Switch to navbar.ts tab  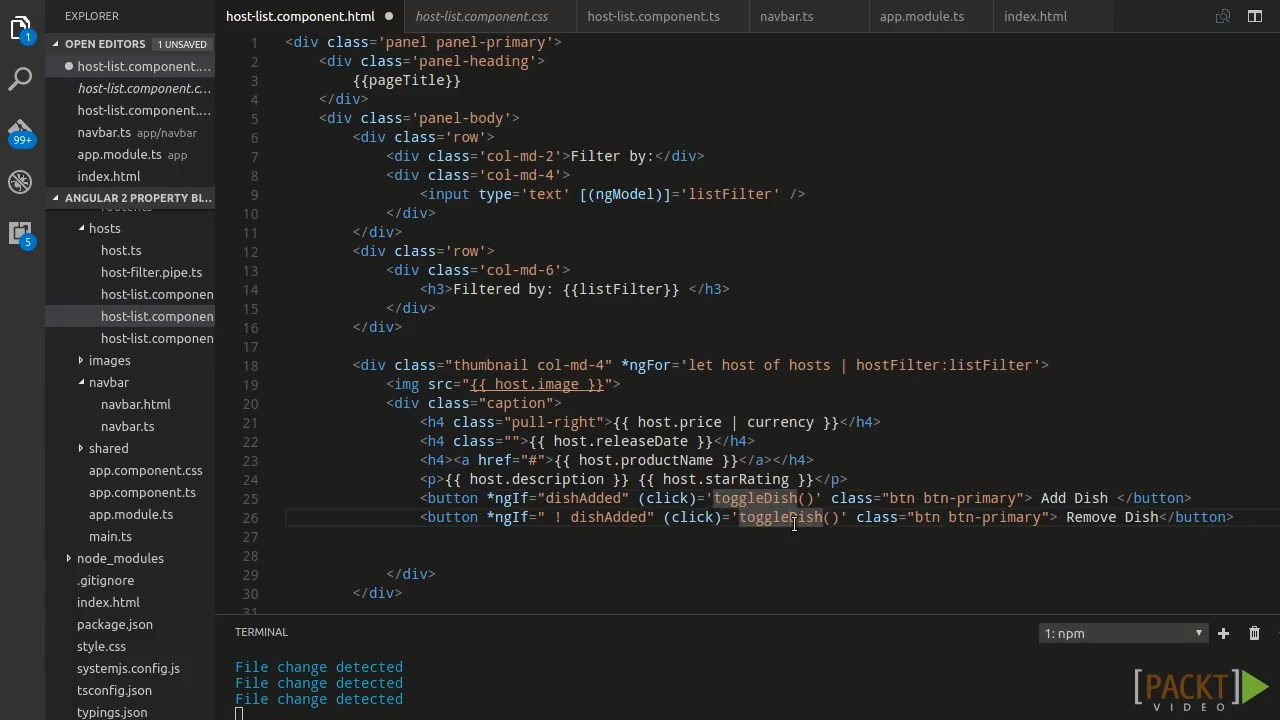coord(786,16)
